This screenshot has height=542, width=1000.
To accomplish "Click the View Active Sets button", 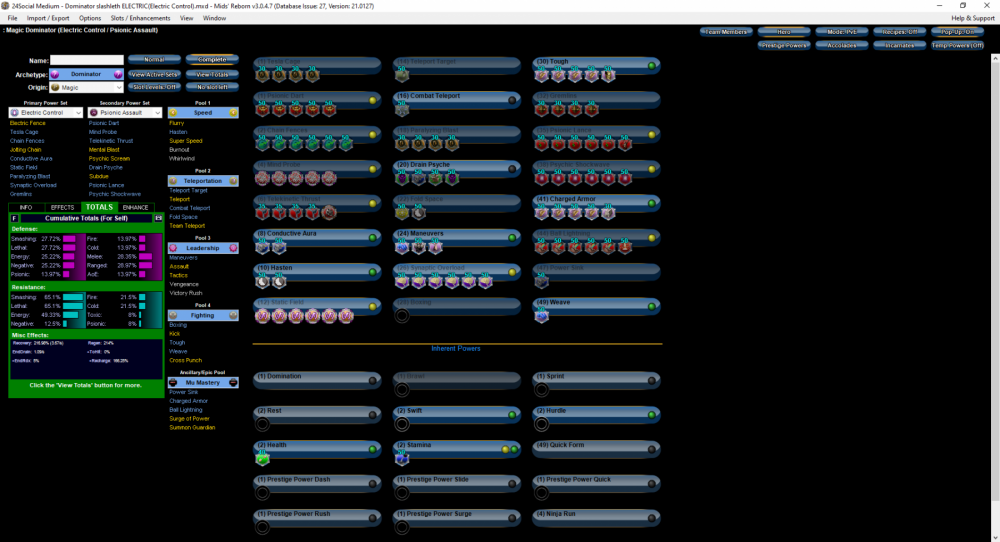I will pos(153,74).
